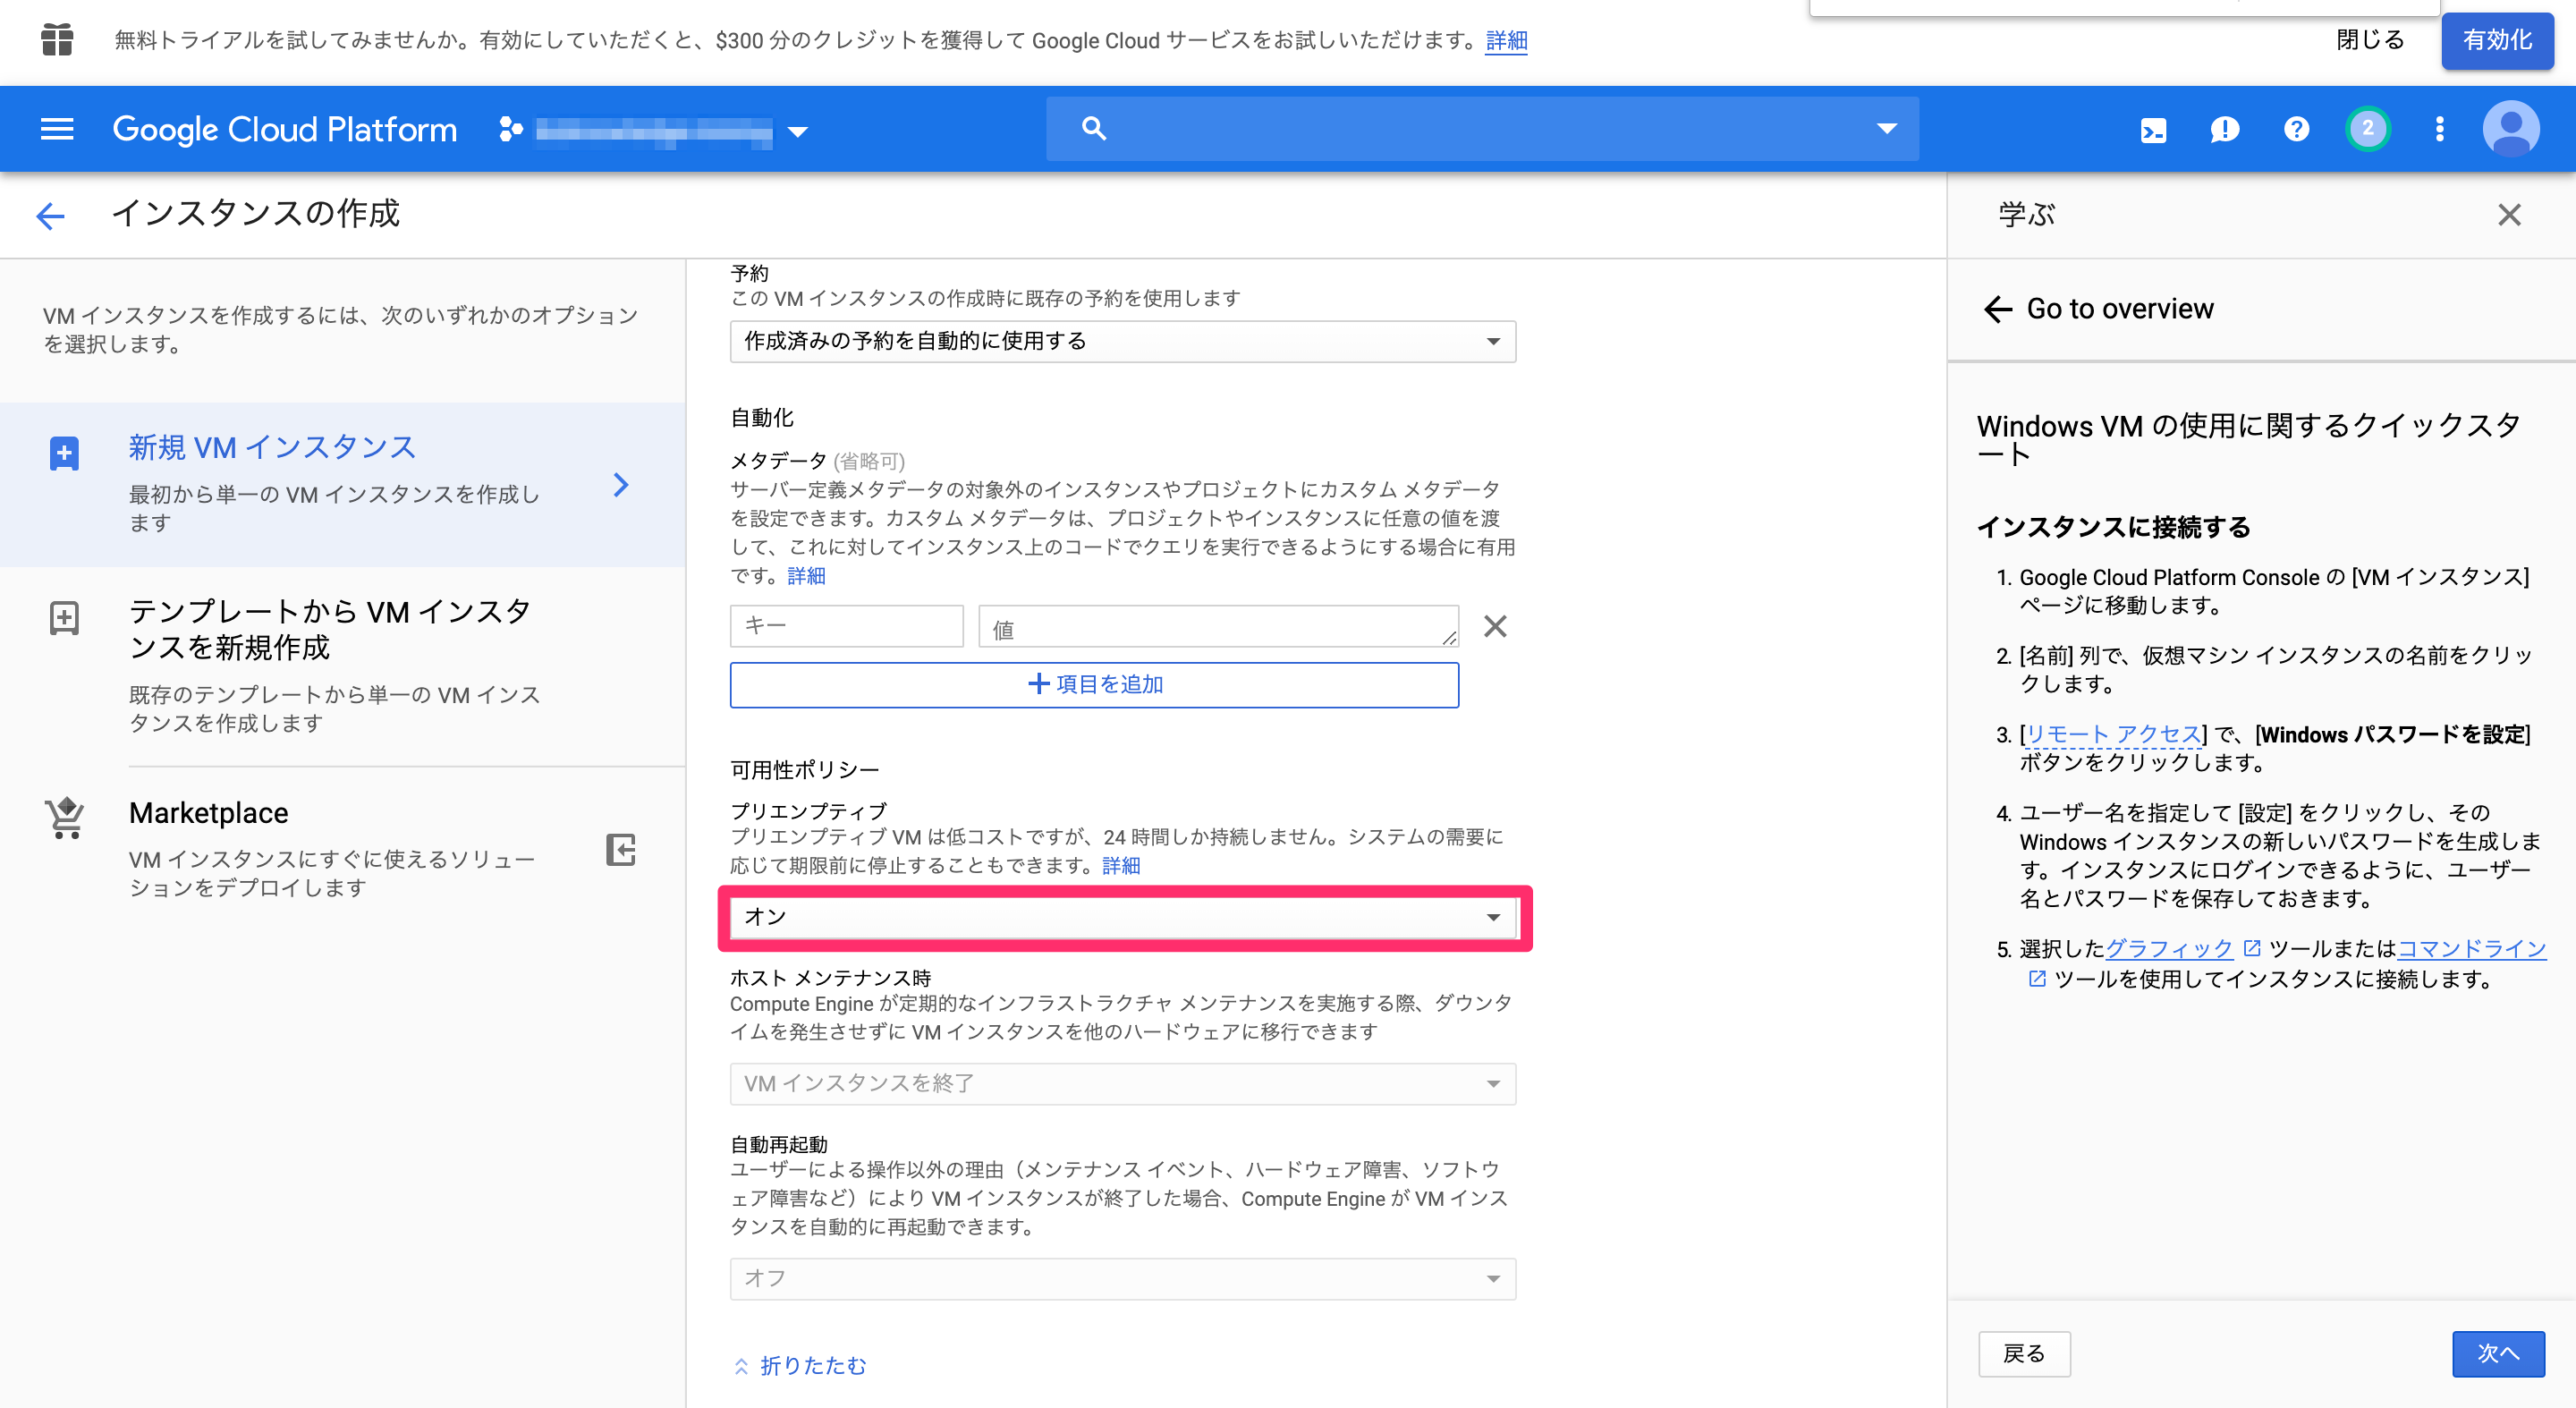Open more options via three-dot icon
2576x1408 pixels.
click(2440, 128)
